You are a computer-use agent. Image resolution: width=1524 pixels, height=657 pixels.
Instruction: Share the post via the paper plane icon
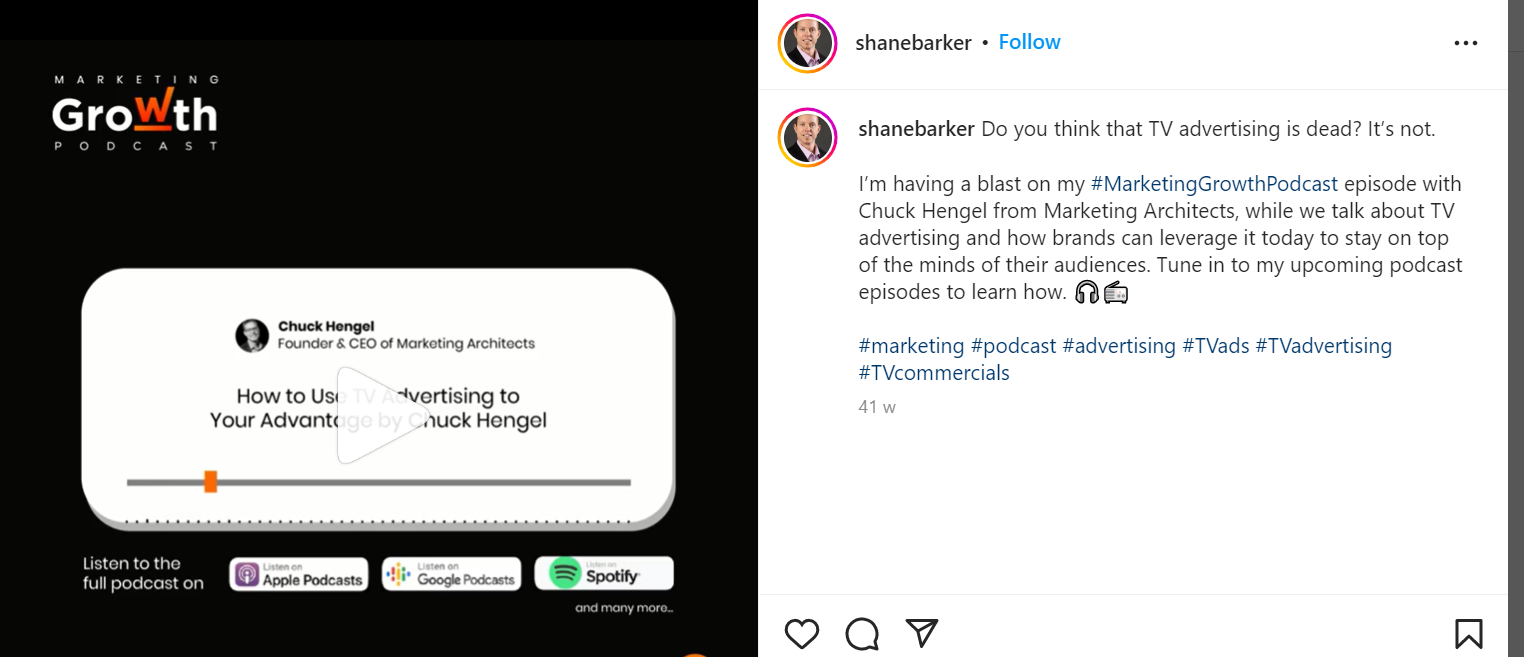coord(921,633)
